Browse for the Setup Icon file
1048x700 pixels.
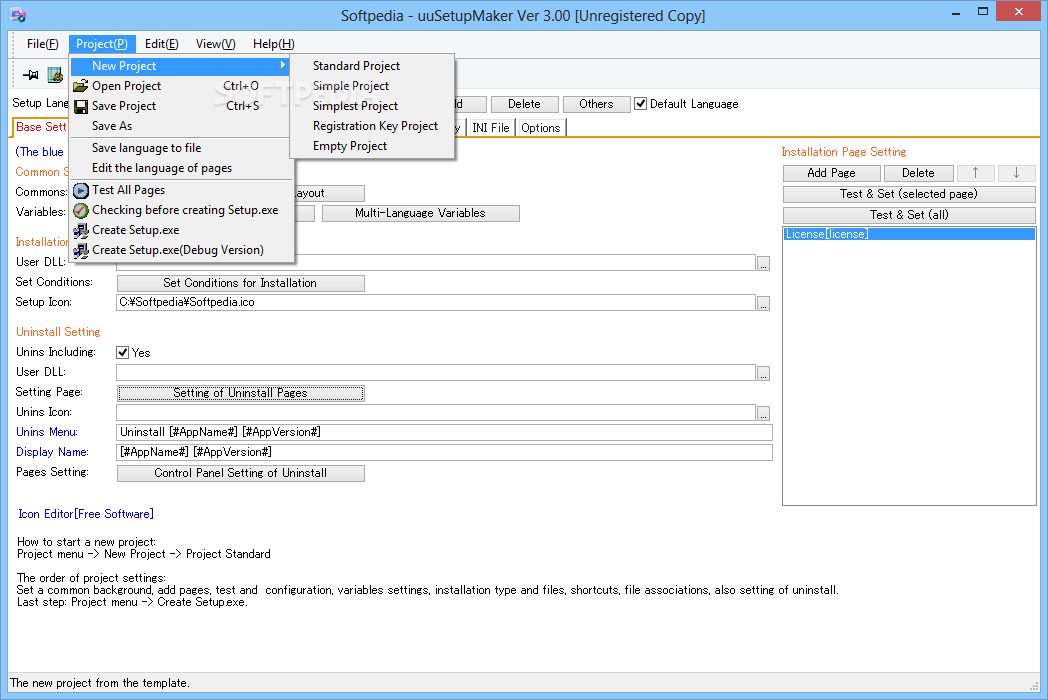[763, 304]
